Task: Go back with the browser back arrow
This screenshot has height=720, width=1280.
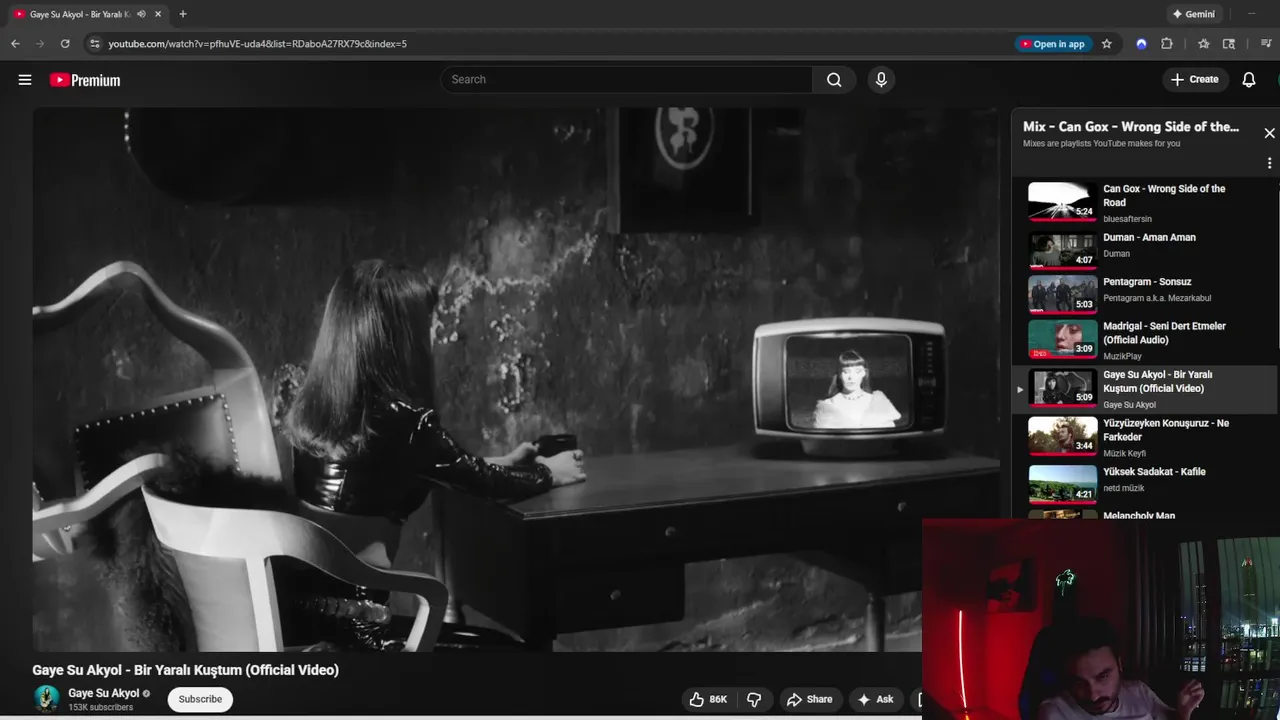Action: tap(15, 44)
